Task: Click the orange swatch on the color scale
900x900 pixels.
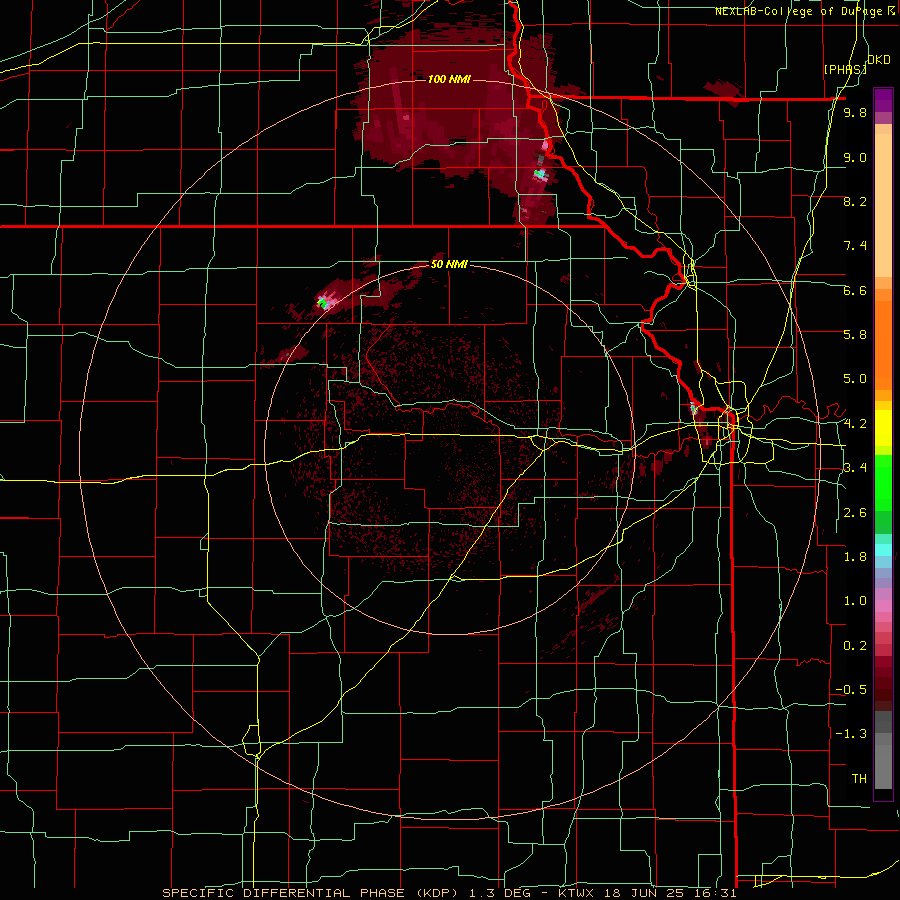Action: click(x=883, y=344)
